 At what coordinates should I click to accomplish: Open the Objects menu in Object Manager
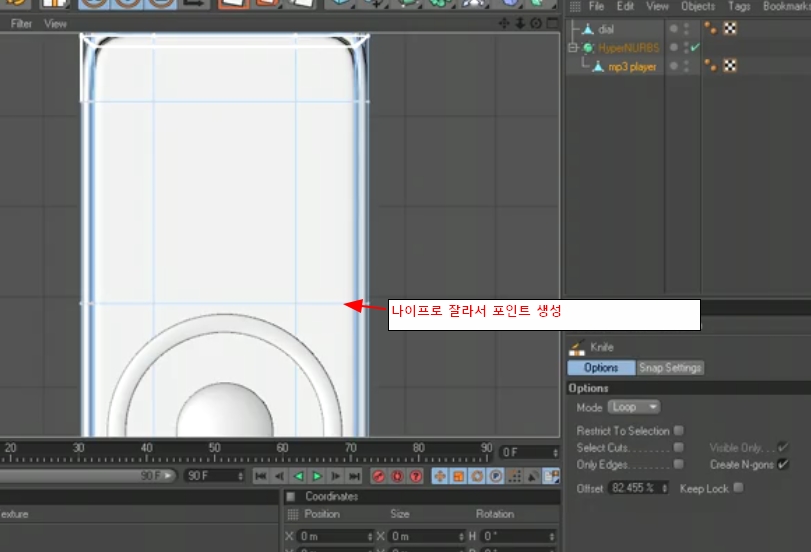pyautogui.click(x=698, y=6)
